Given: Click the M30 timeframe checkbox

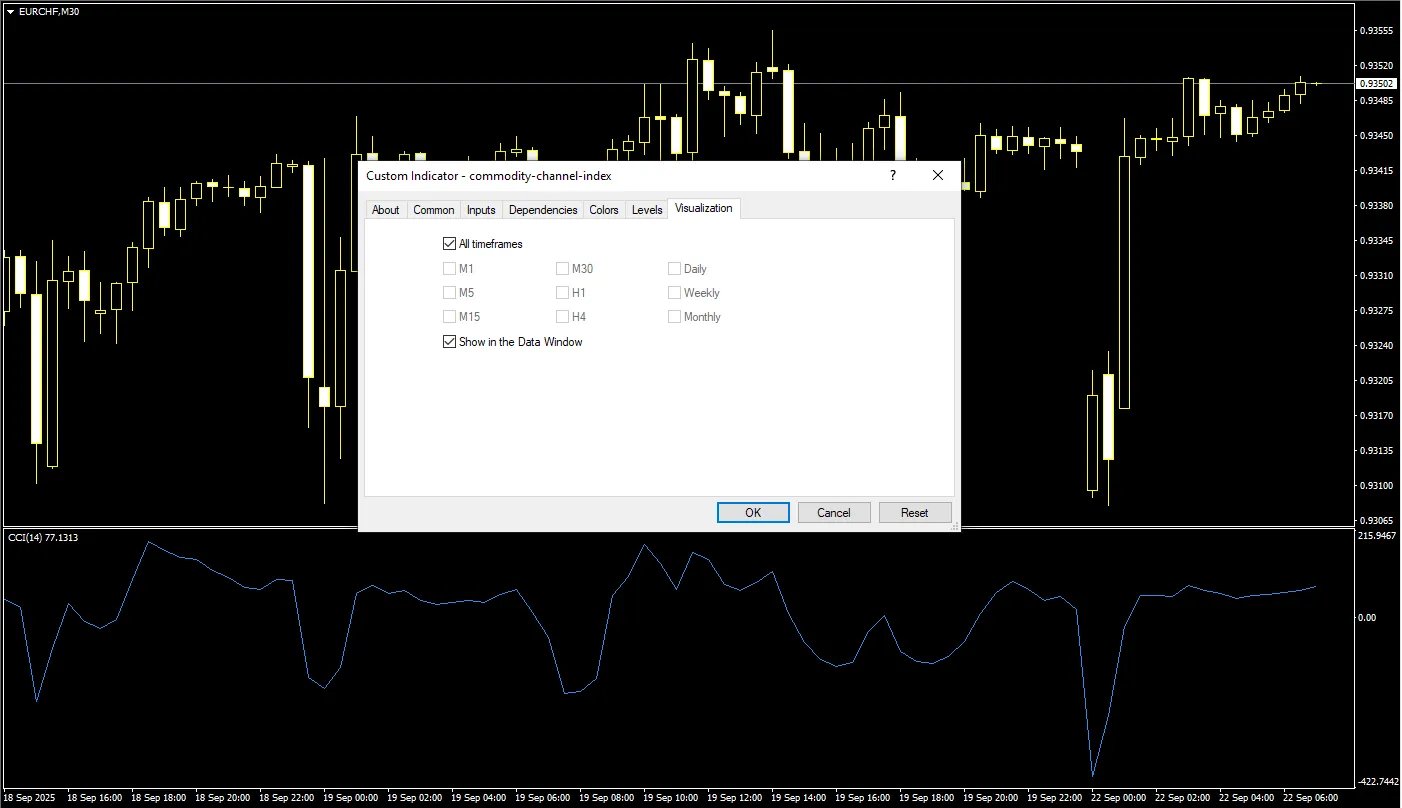Looking at the screenshot, I should point(562,268).
